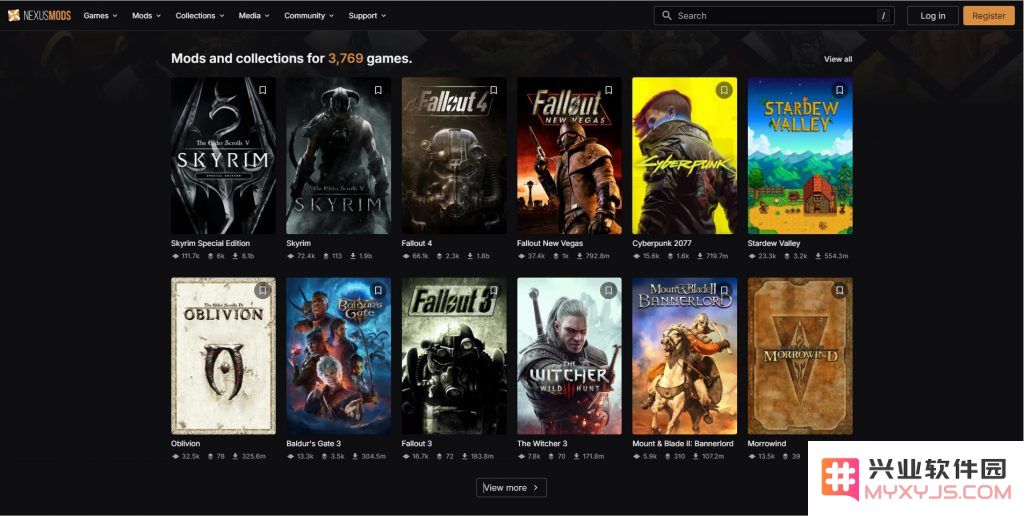Viewport: 1024px width, 516px height.
Task: Open Bannerlord cover thumbnail
Action: (684, 356)
